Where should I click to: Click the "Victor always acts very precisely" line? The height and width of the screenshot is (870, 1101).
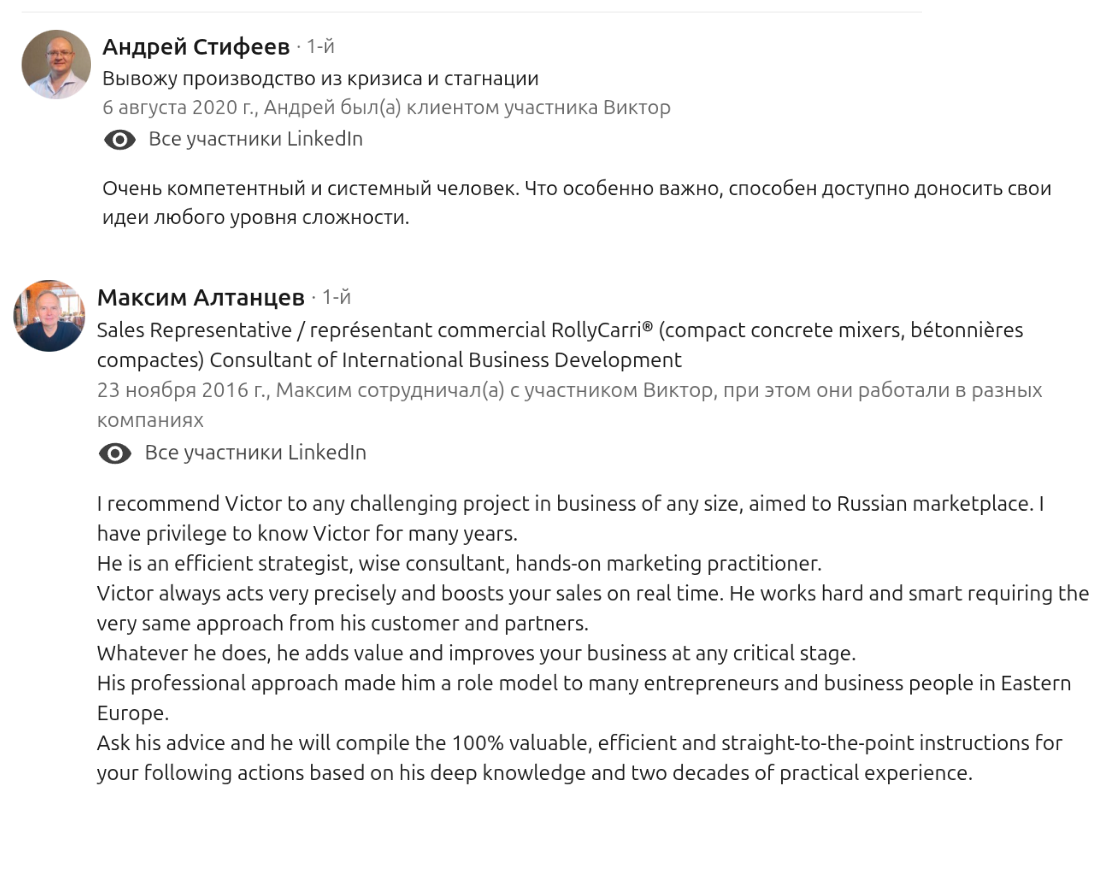point(592,594)
